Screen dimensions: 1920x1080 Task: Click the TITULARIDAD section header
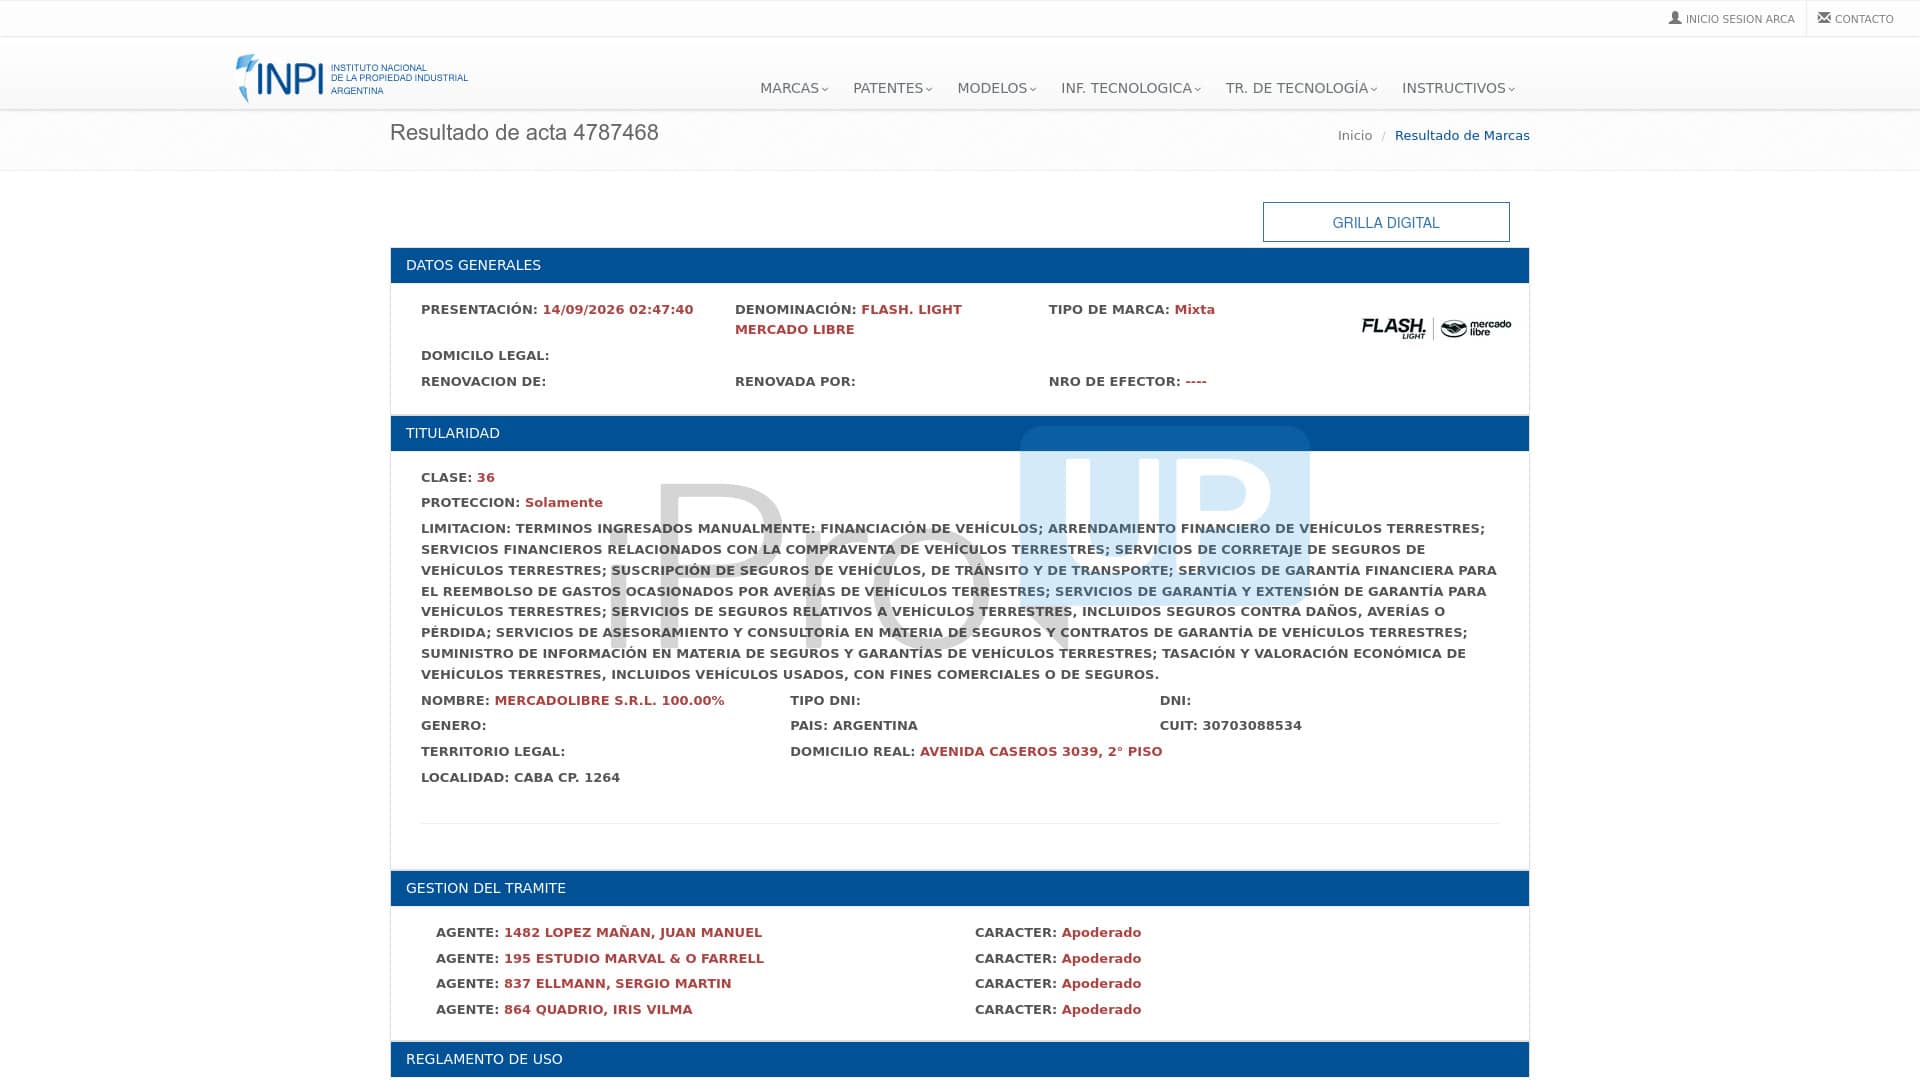coord(960,433)
